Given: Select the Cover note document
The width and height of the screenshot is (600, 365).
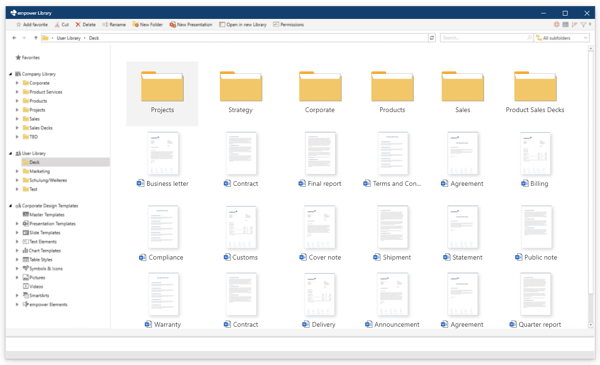Looking at the screenshot, I should pyautogui.click(x=320, y=233).
